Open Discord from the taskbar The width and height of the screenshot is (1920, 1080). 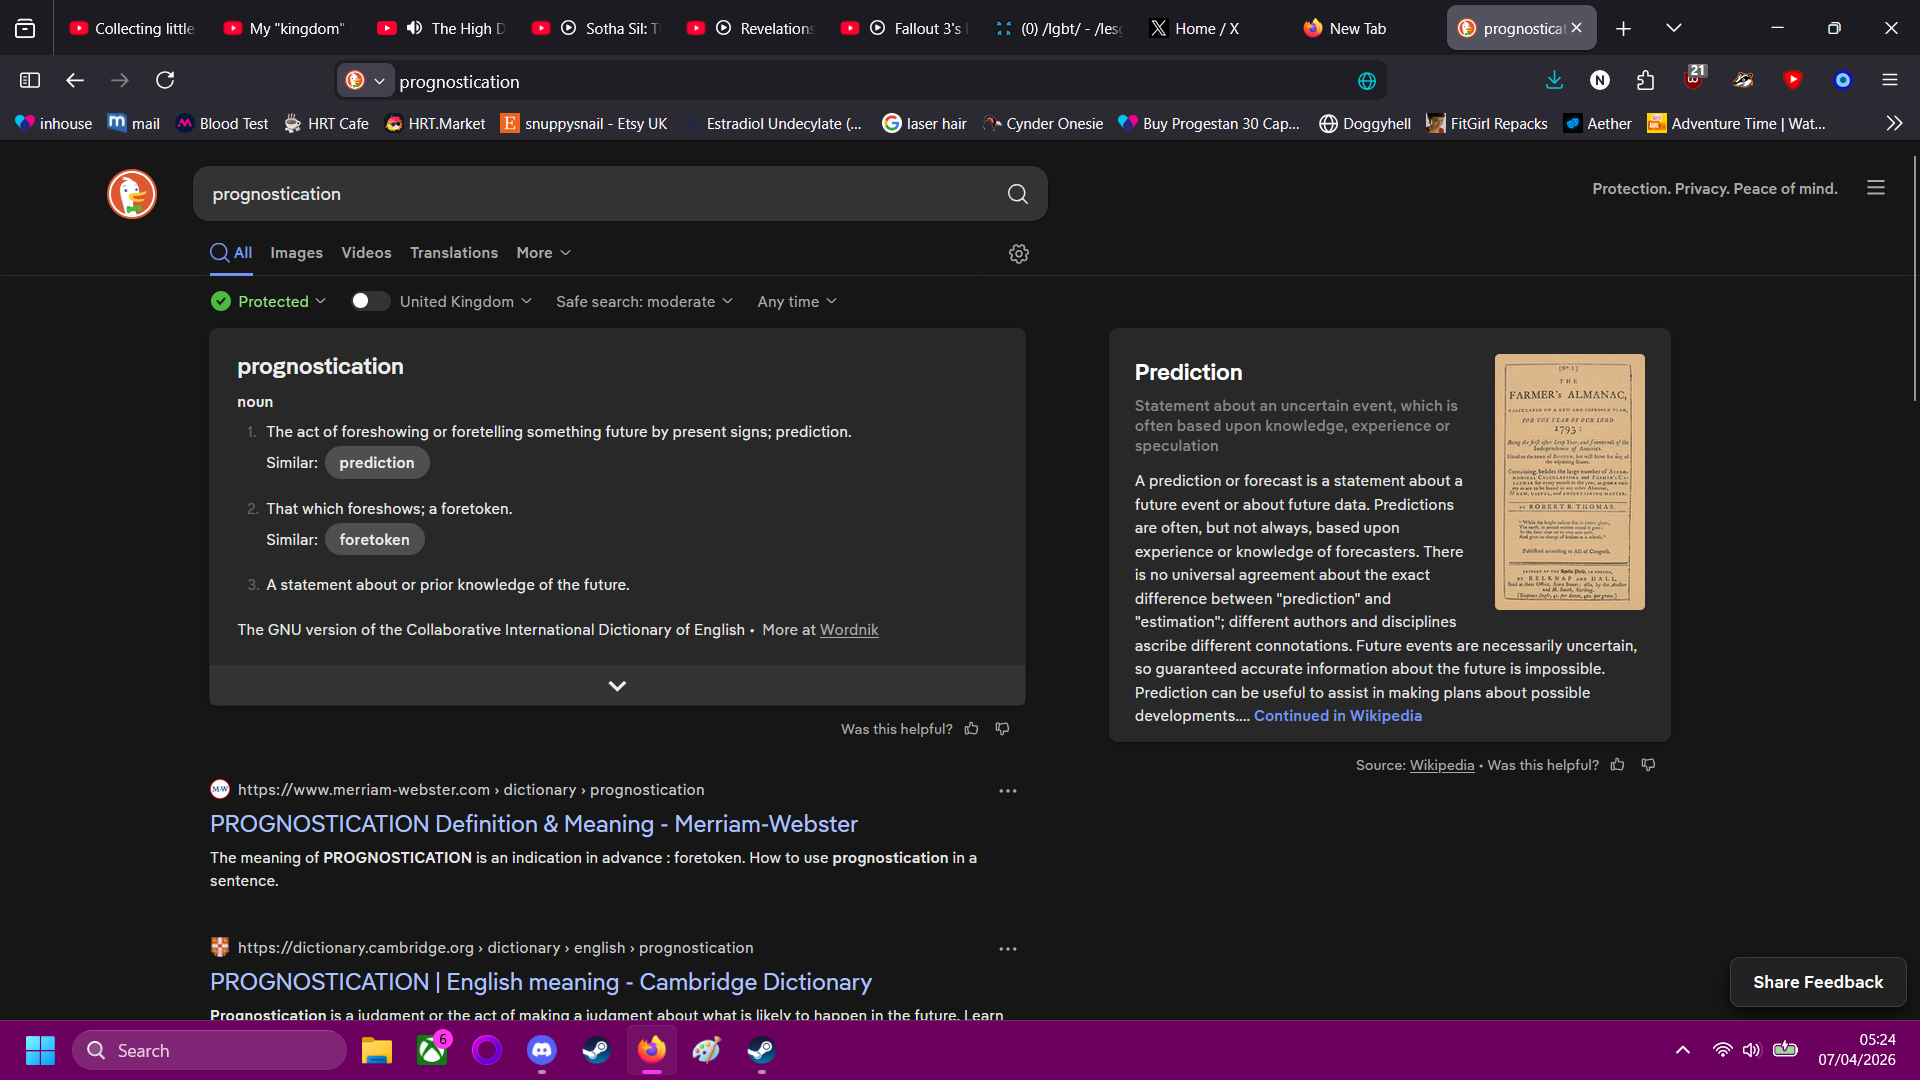point(541,1050)
